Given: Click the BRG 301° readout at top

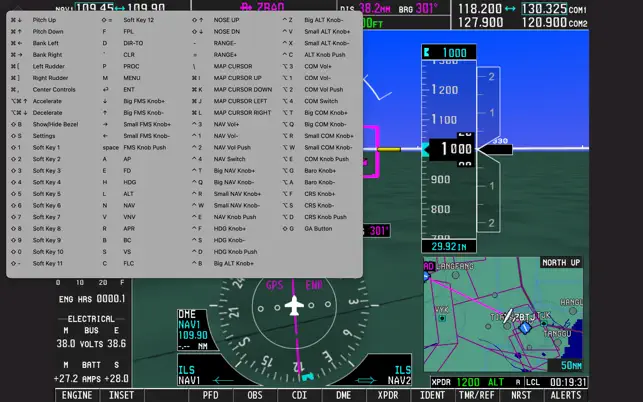Looking at the screenshot, I should pyautogui.click(x=418, y=8).
